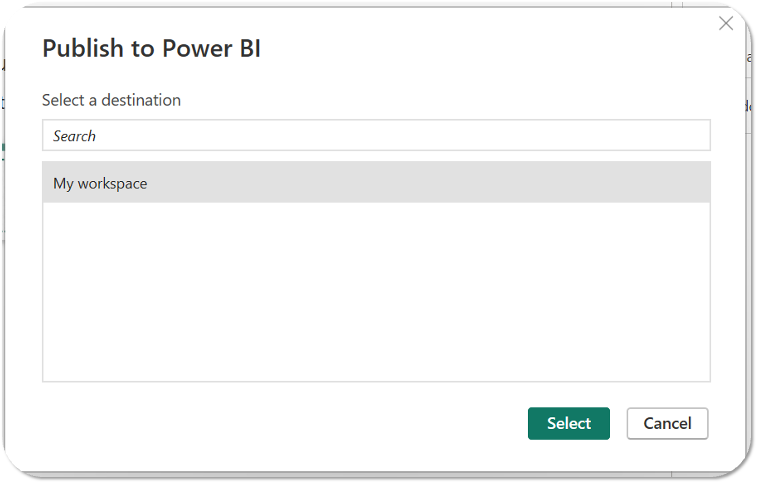Focus the workspace search box
The width and height of the screenshot is (758, 484).
click(376, 135)
